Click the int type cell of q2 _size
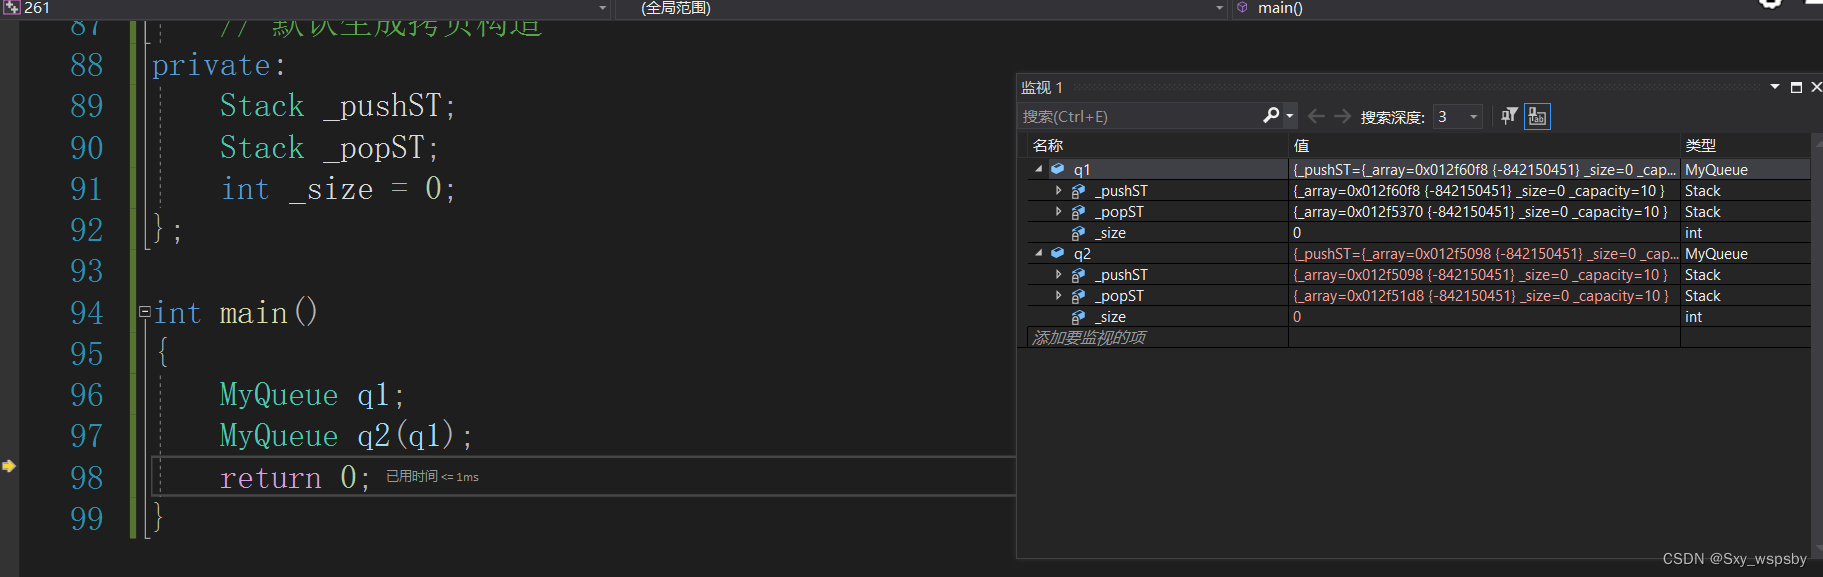Screen dimensions: 1823x577 tap(1745, 317)
